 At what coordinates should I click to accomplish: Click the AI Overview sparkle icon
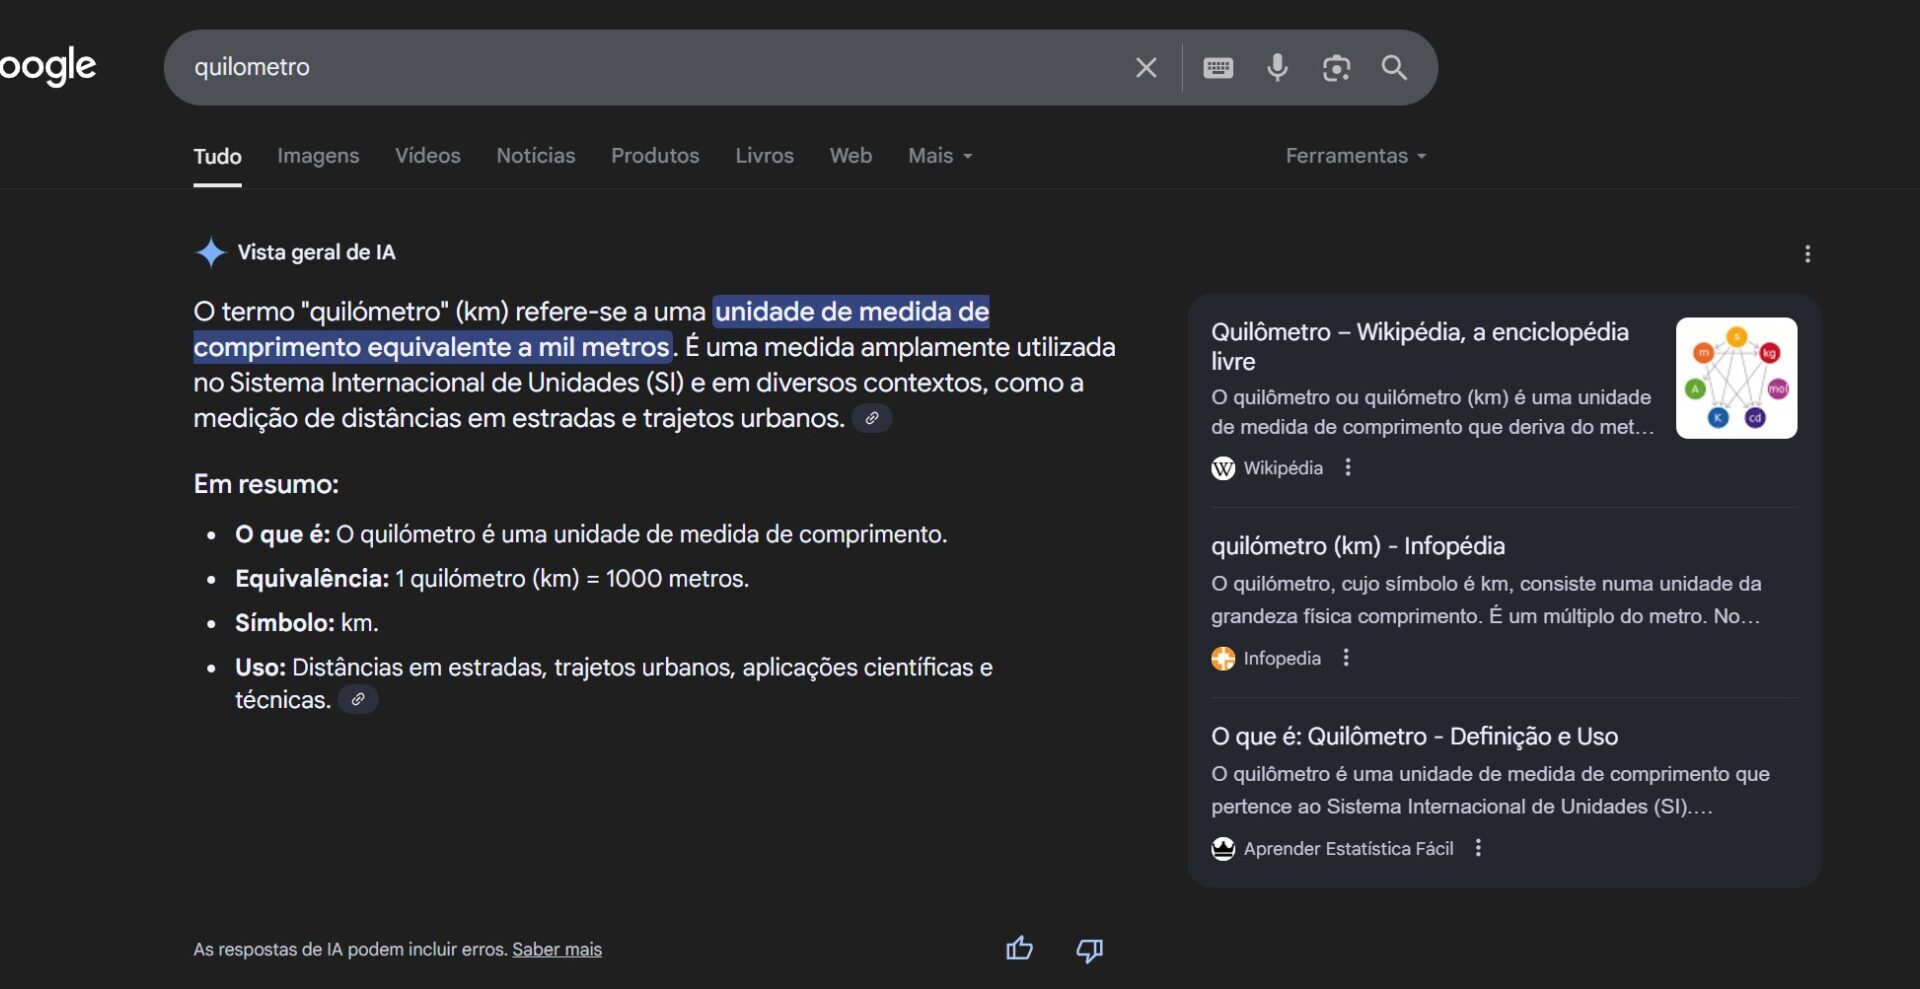click(x=210, y=252)
